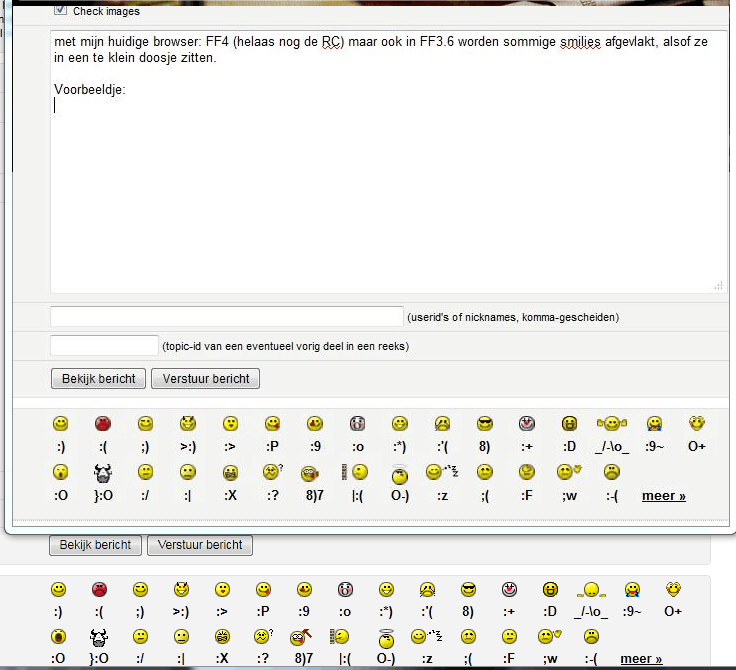Click the :| code text on the background page

[181, 659]
